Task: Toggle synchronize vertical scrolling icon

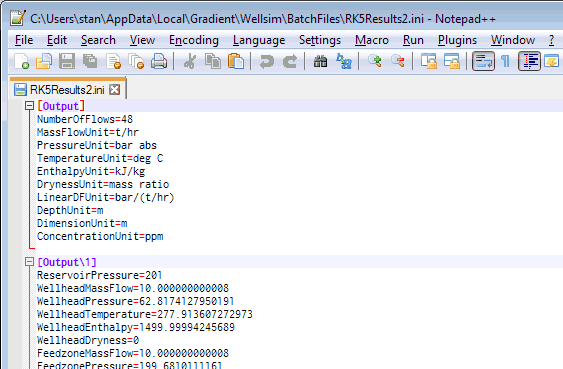Action: pos(429,61)
